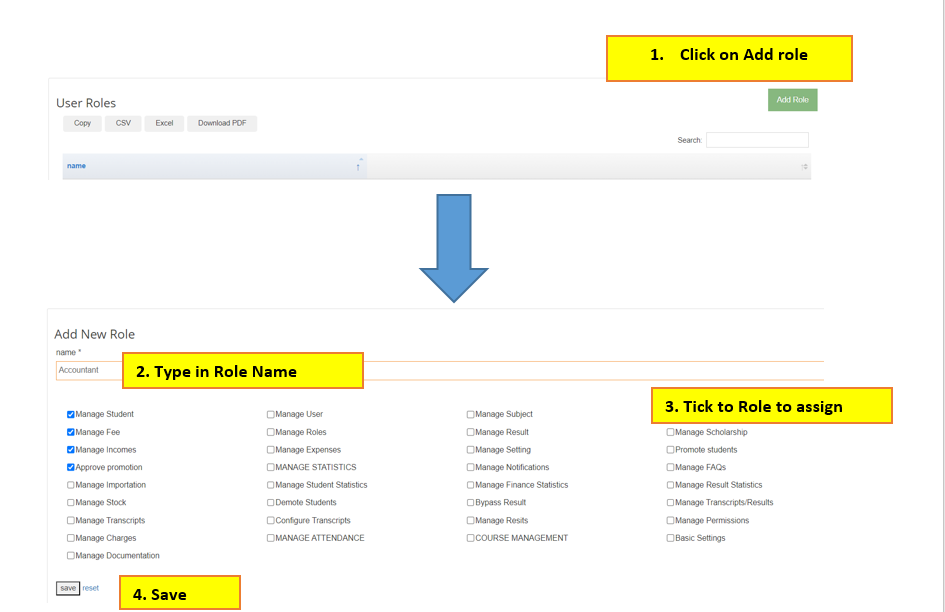
Task: Disable the Approve promotion checkbox
Action: [x=71, y=467]
